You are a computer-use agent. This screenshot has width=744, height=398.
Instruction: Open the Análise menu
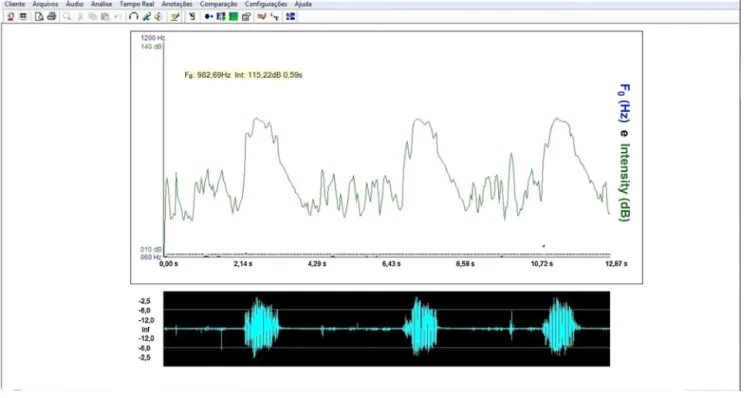pos(102,4)
